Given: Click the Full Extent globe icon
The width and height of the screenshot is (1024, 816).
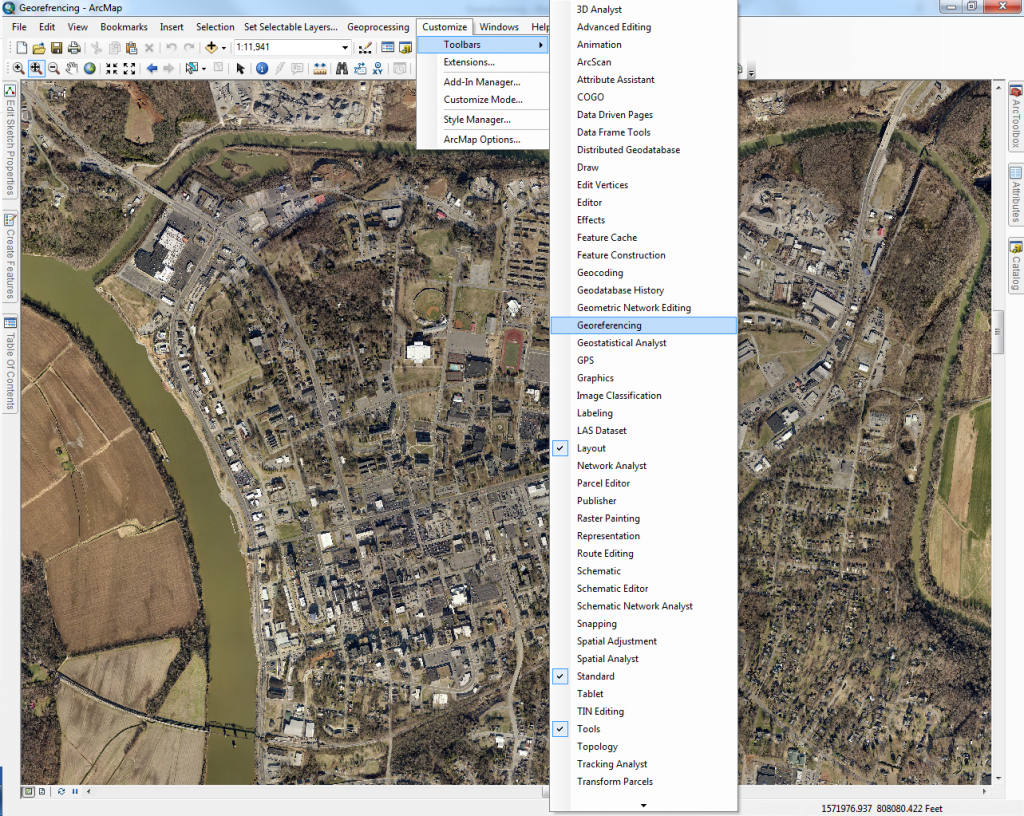Looking at the screenshot, I should point(88,70).
